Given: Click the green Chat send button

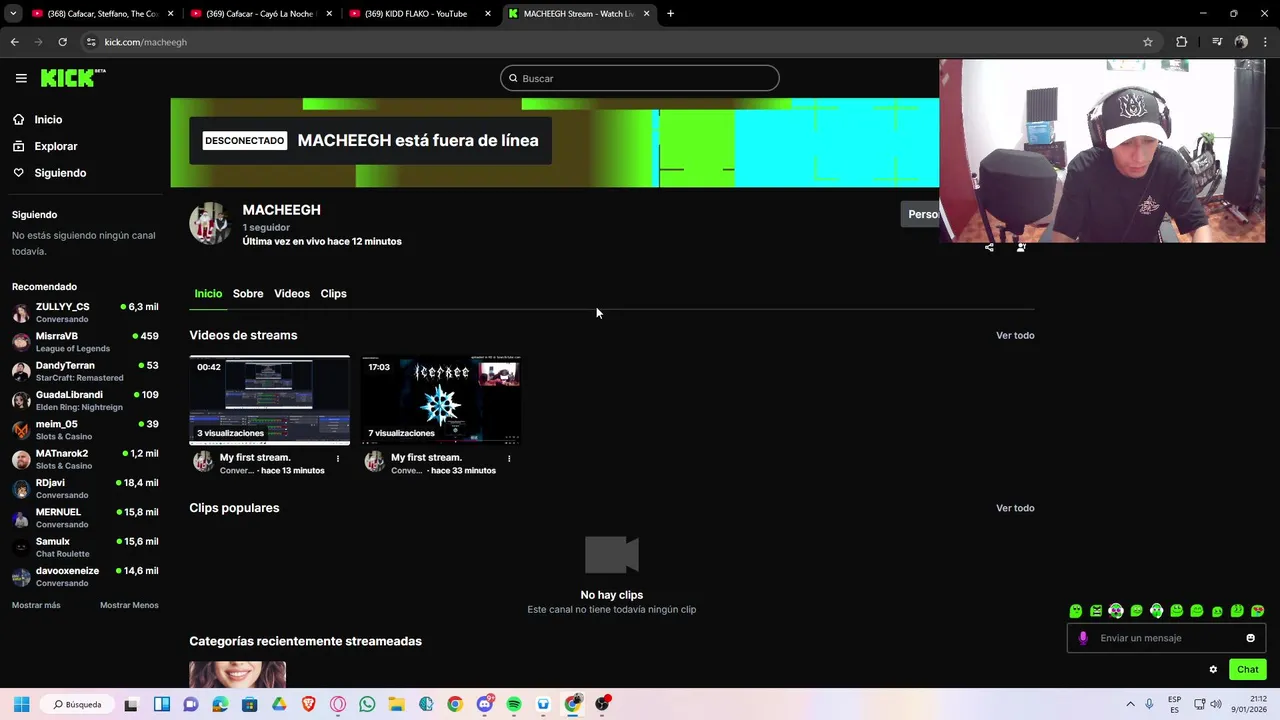Looking at the screenshot, I should tap(1248, 670).
